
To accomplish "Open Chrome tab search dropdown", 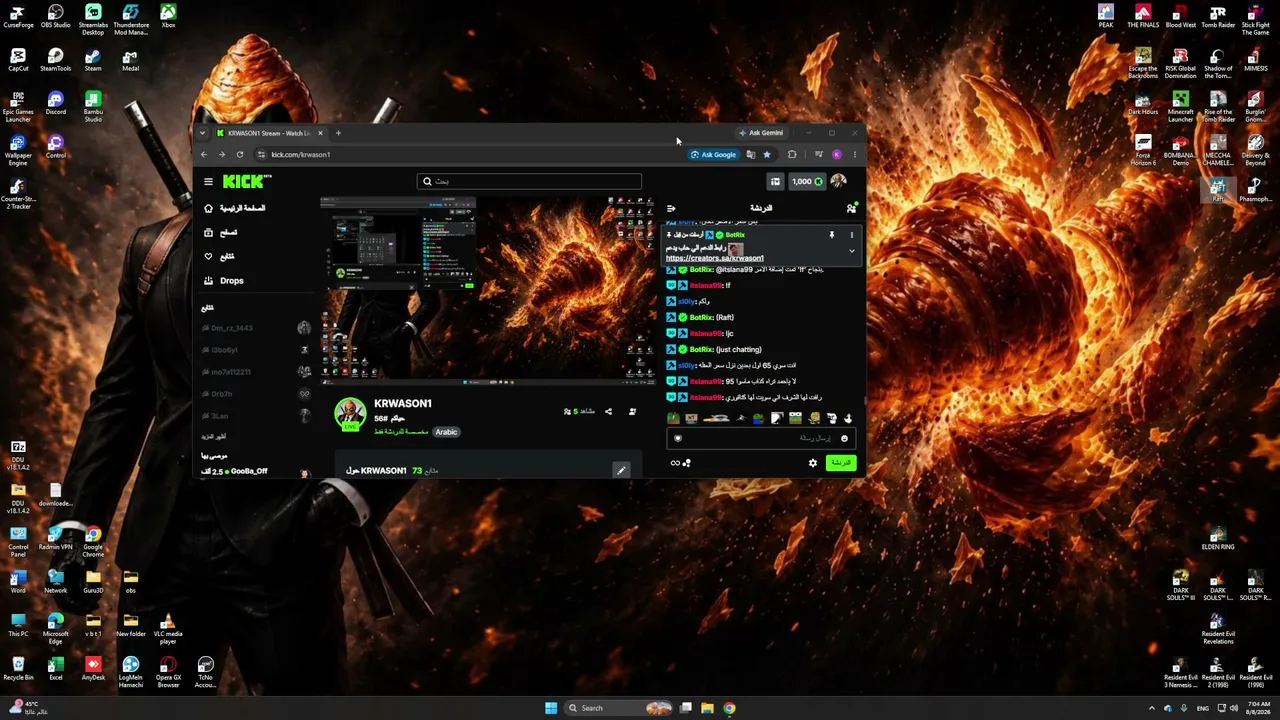I will pos(202,133).
